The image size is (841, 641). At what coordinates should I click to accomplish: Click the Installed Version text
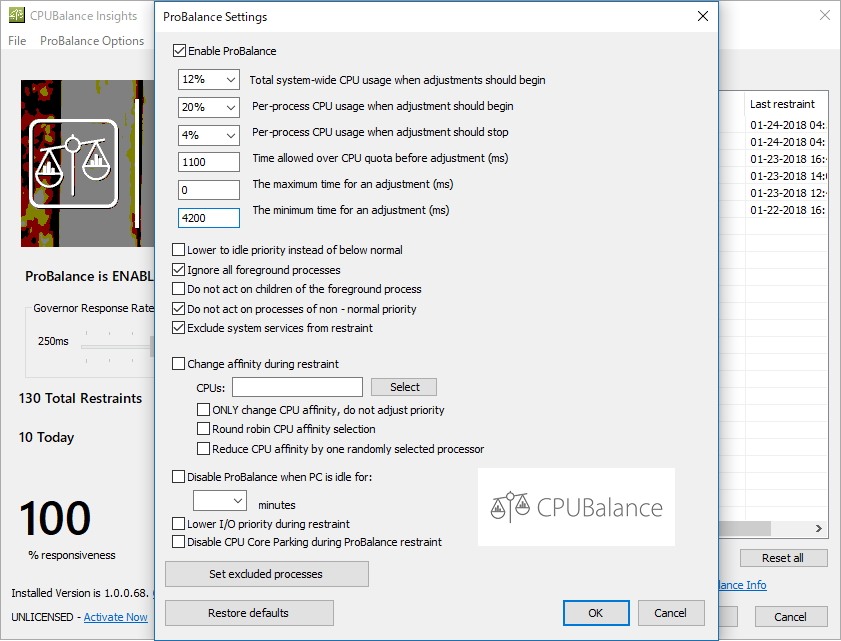coord(80,593)
